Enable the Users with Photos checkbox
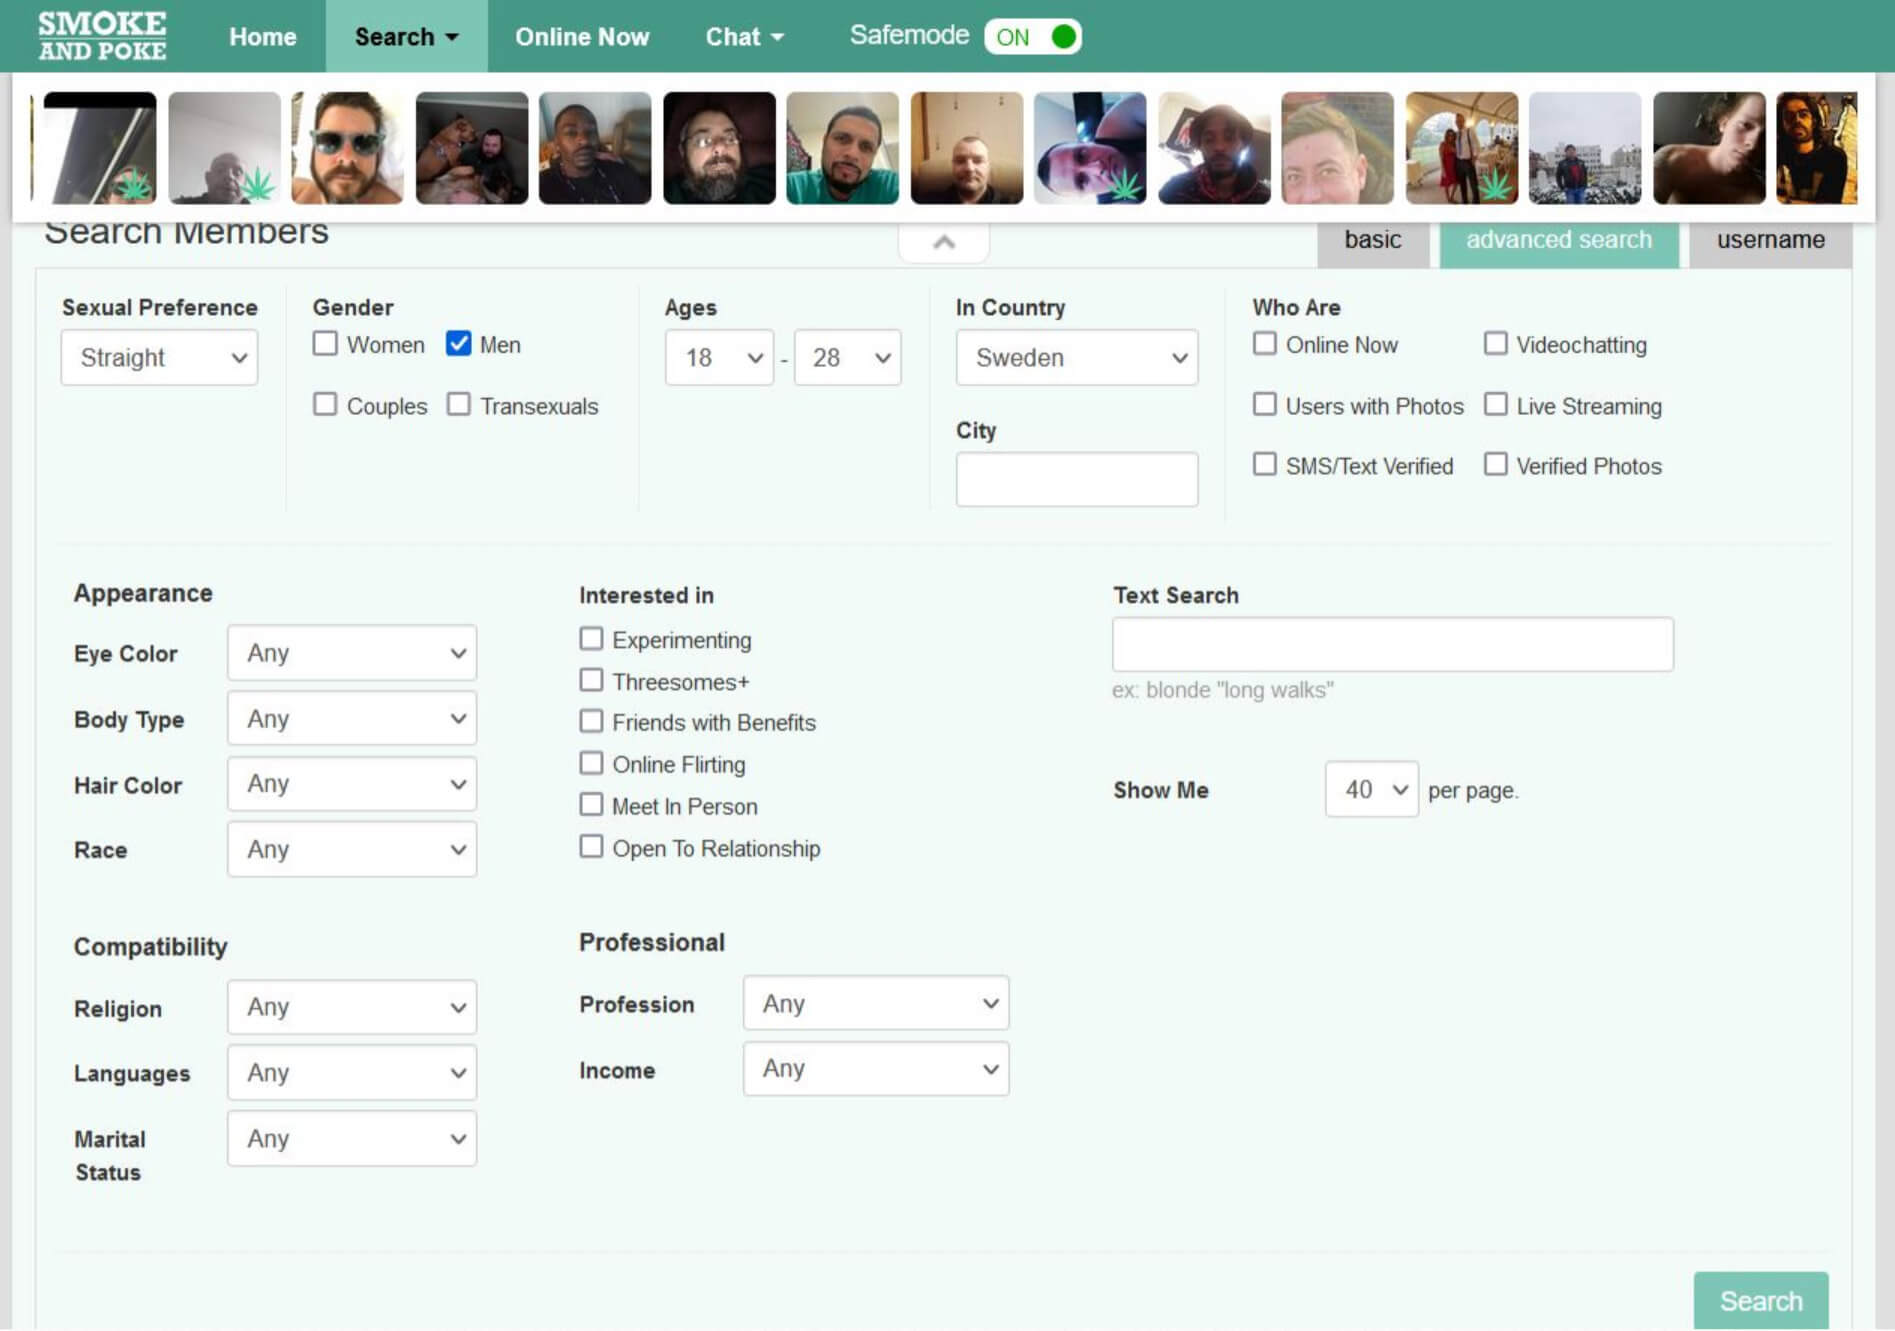 click(x=1265, y=405)
